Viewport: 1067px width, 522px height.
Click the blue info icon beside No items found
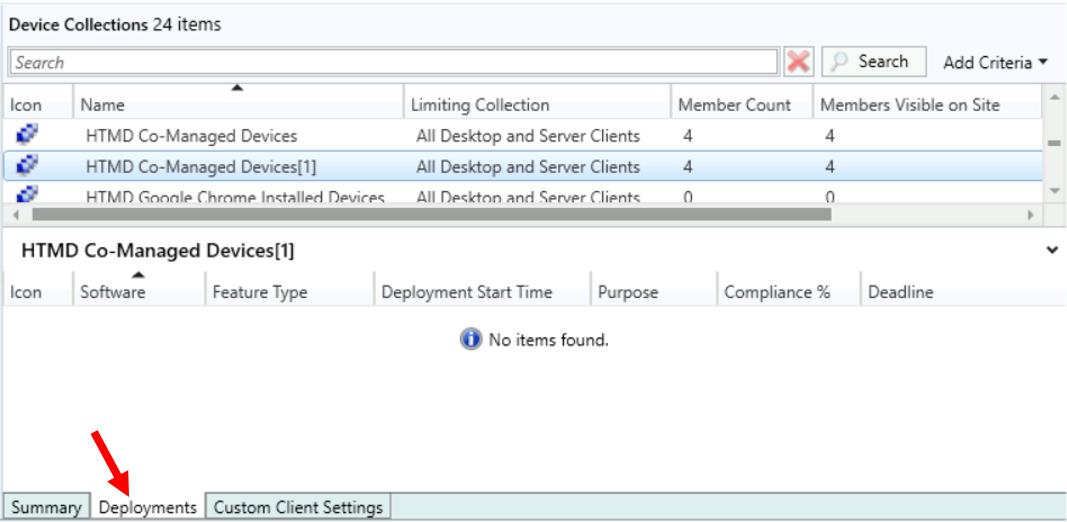pos(471,340)
